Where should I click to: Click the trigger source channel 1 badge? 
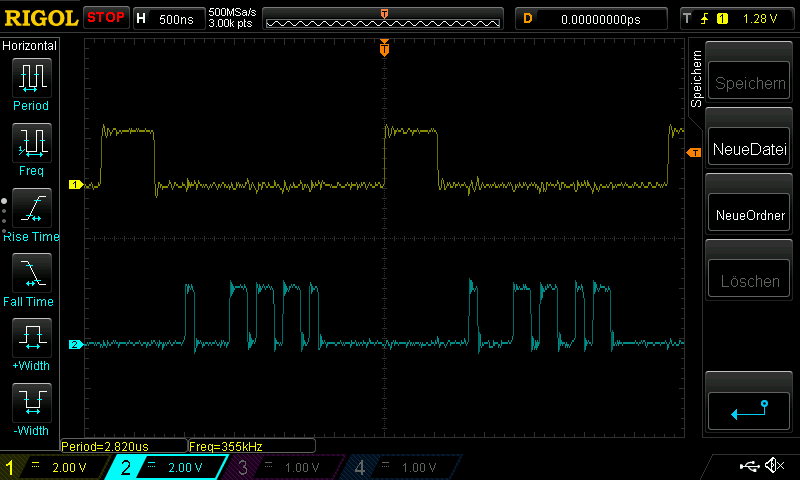tap(722, 19)
